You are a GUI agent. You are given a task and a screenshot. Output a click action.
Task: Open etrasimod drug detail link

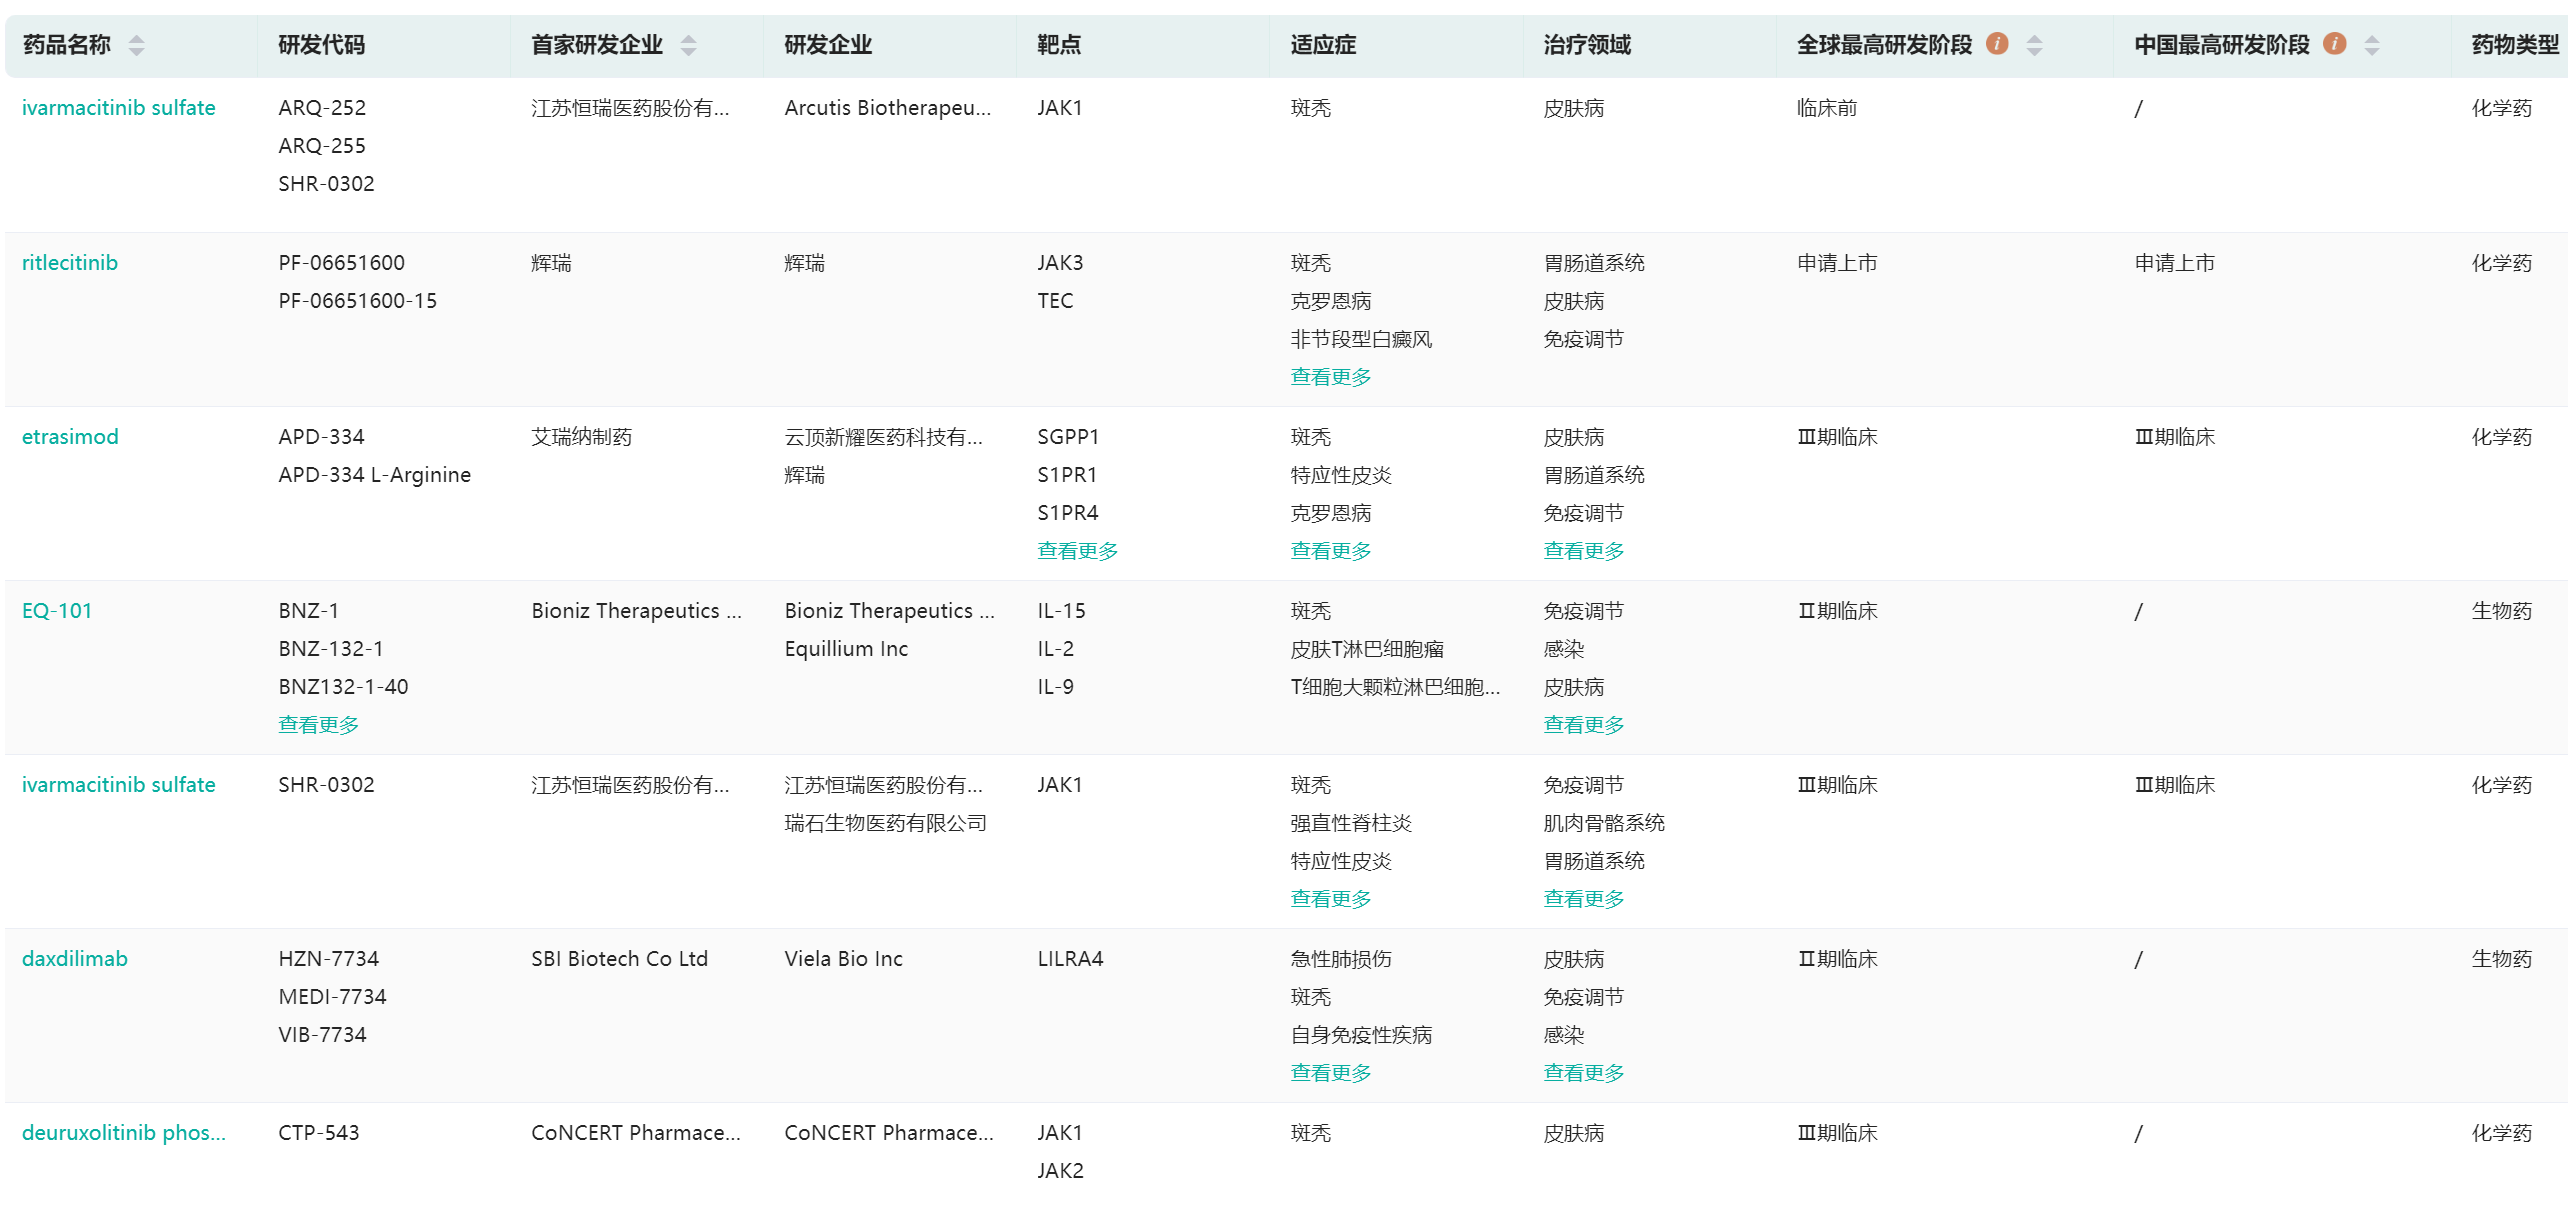70,437
